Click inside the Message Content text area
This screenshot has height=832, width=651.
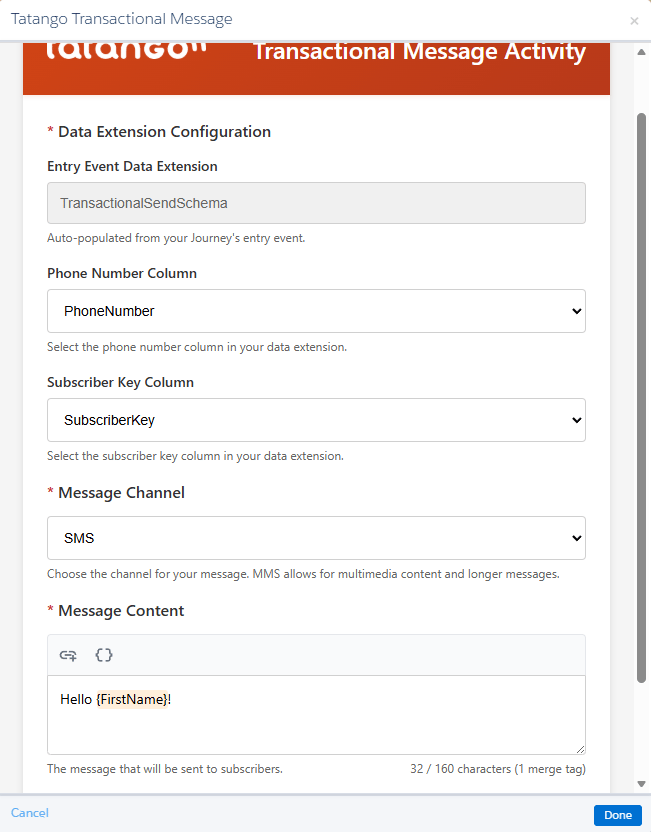point(316,715)
